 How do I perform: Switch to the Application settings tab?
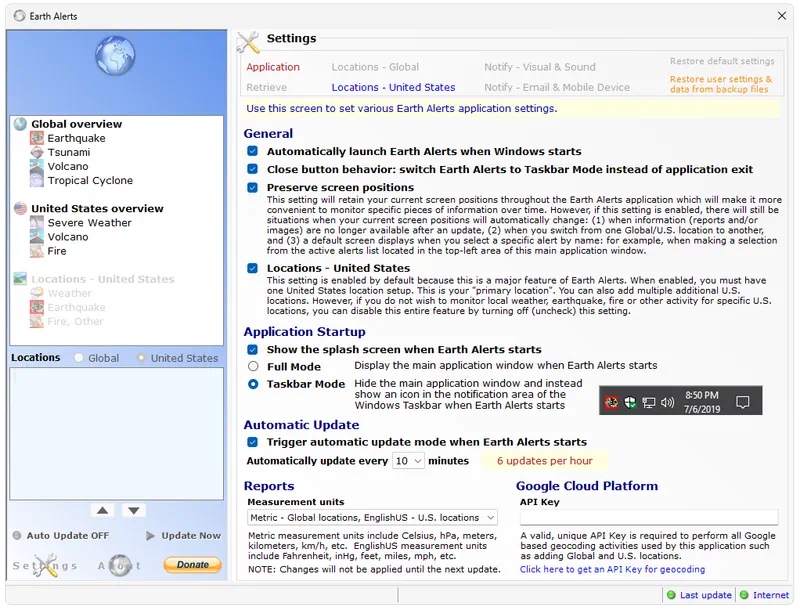point(273,67)
